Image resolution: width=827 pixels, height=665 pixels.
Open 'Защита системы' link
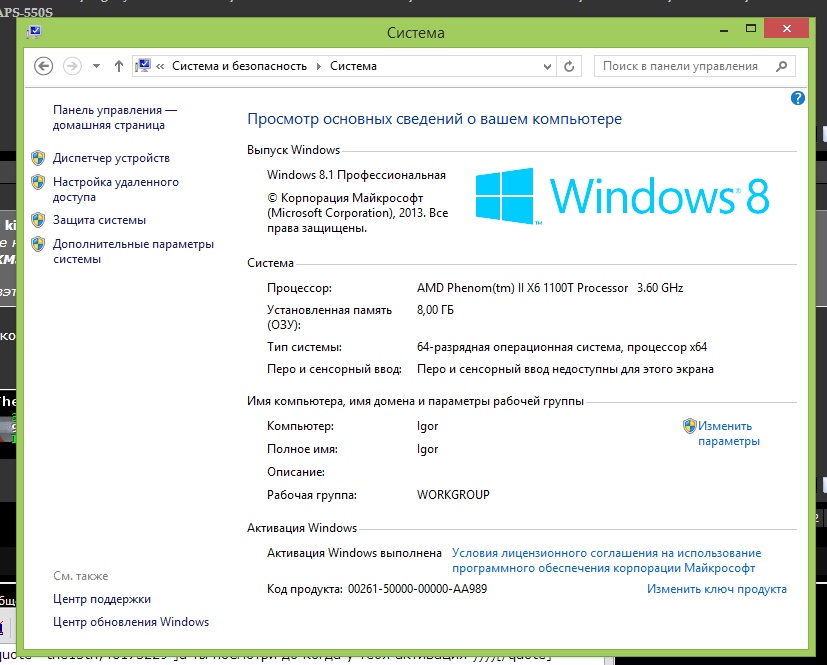point(99,220)
